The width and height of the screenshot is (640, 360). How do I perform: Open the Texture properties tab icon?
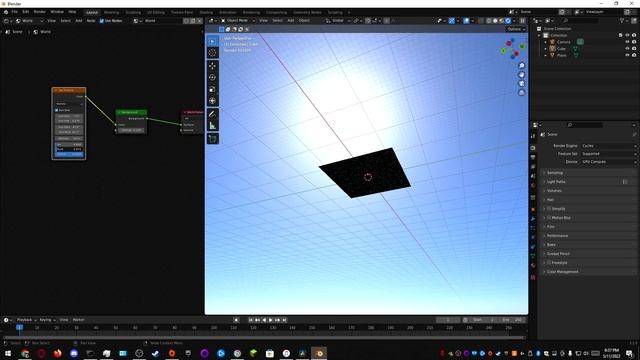click(x=533, y=278)
